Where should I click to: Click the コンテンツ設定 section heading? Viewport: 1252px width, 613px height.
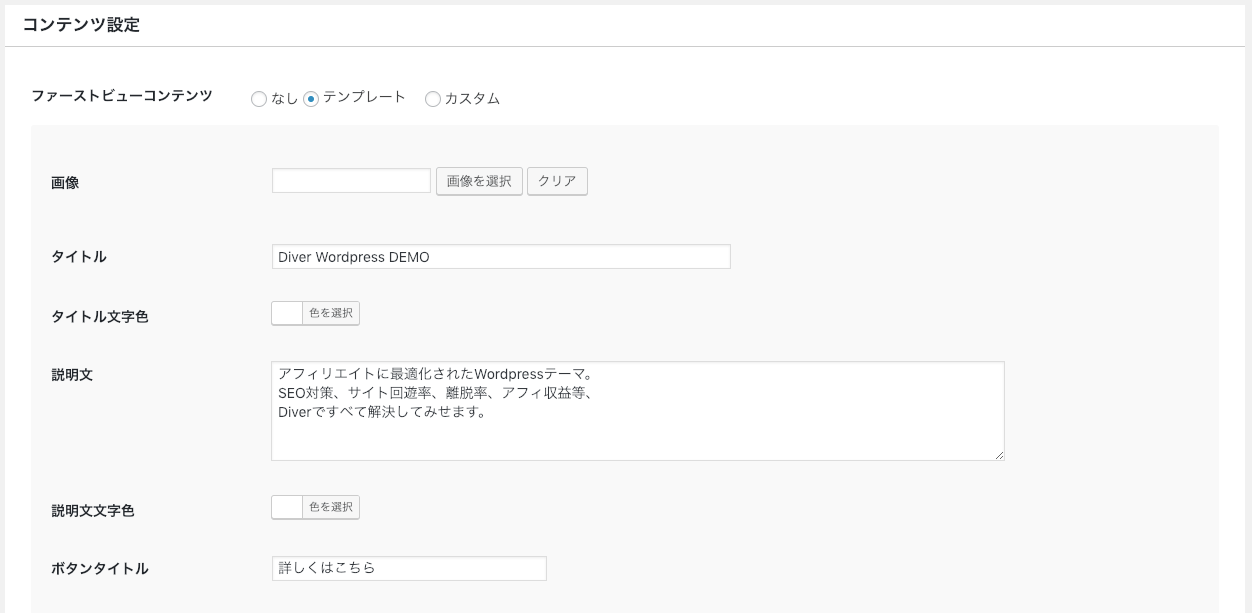pos(81,25)
